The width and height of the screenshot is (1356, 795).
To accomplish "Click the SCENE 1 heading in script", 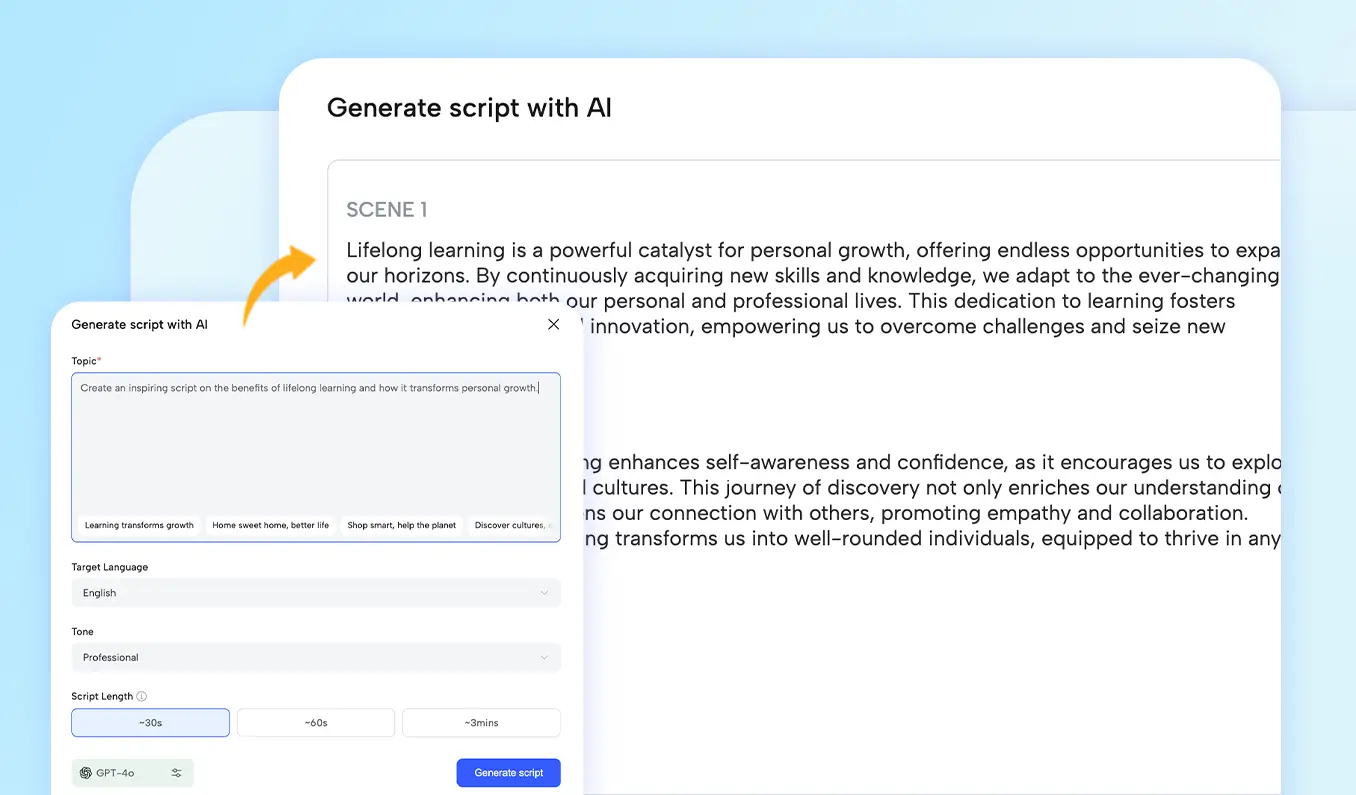I will (387, 210).
